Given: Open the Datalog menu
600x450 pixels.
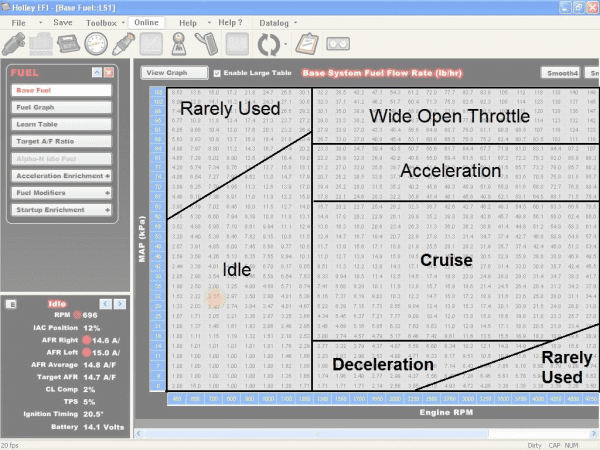Looking at the screenshot, I should click(274, 23).
